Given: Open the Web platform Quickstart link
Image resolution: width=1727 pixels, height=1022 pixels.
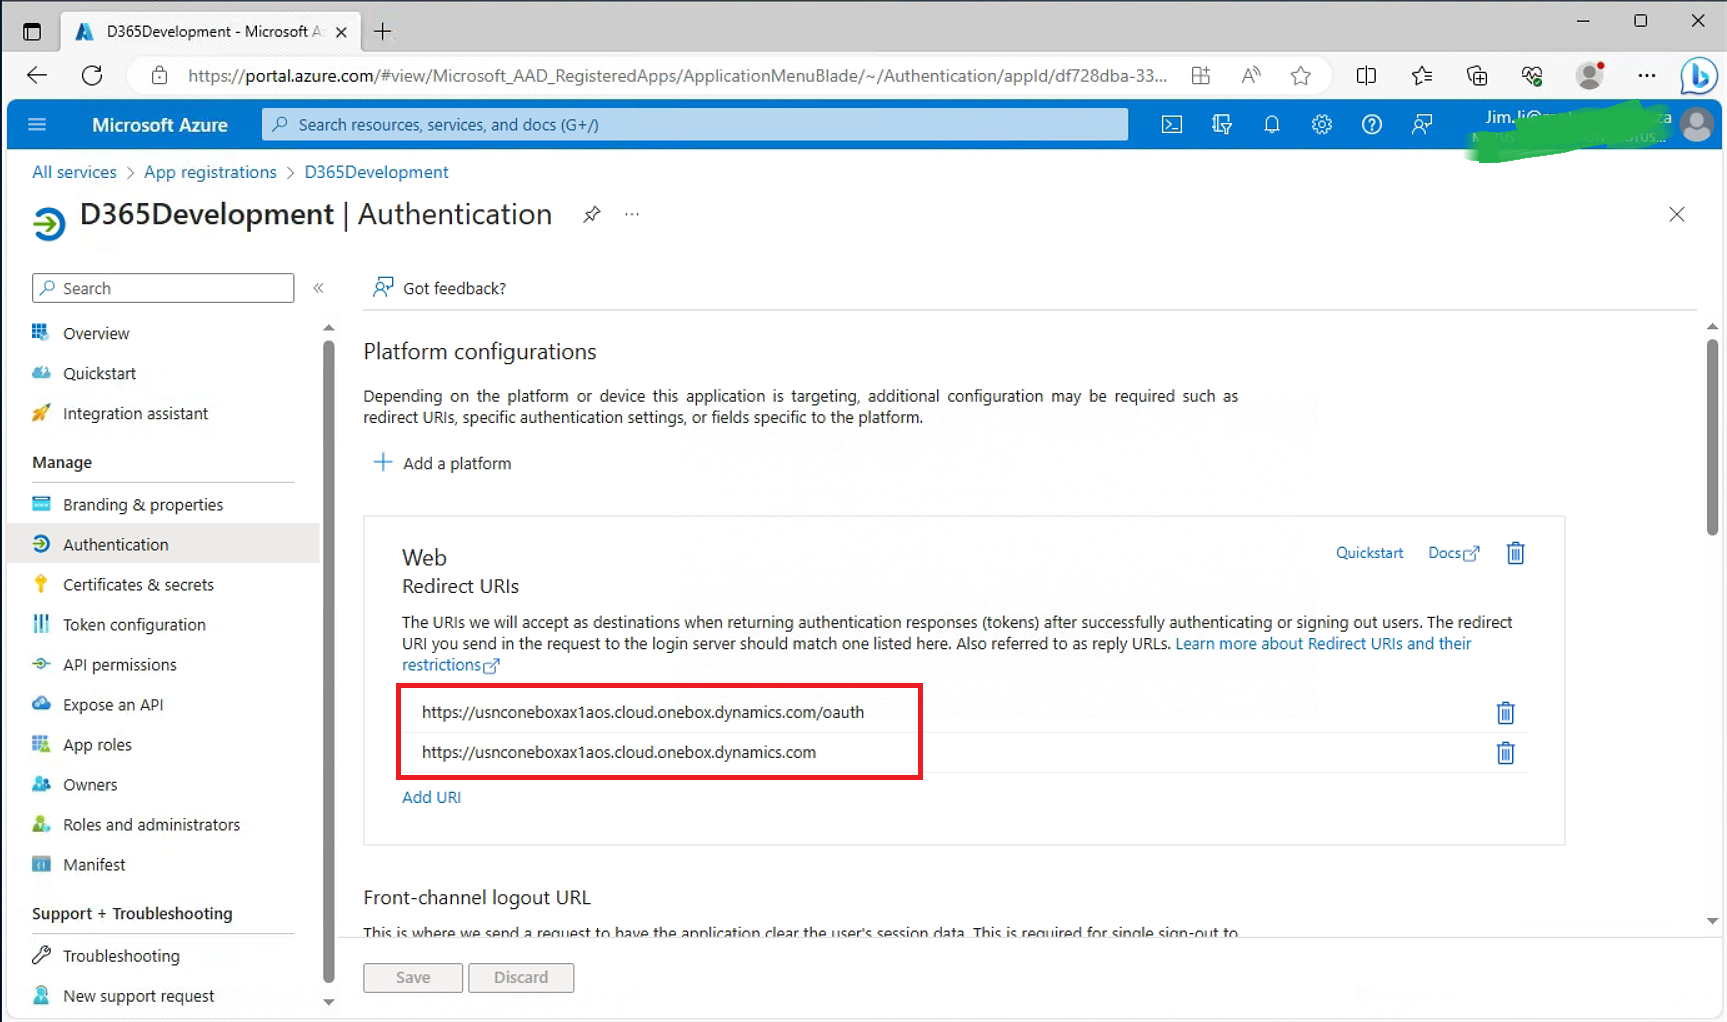Looking at the screenshot, I should point(1369,553).
